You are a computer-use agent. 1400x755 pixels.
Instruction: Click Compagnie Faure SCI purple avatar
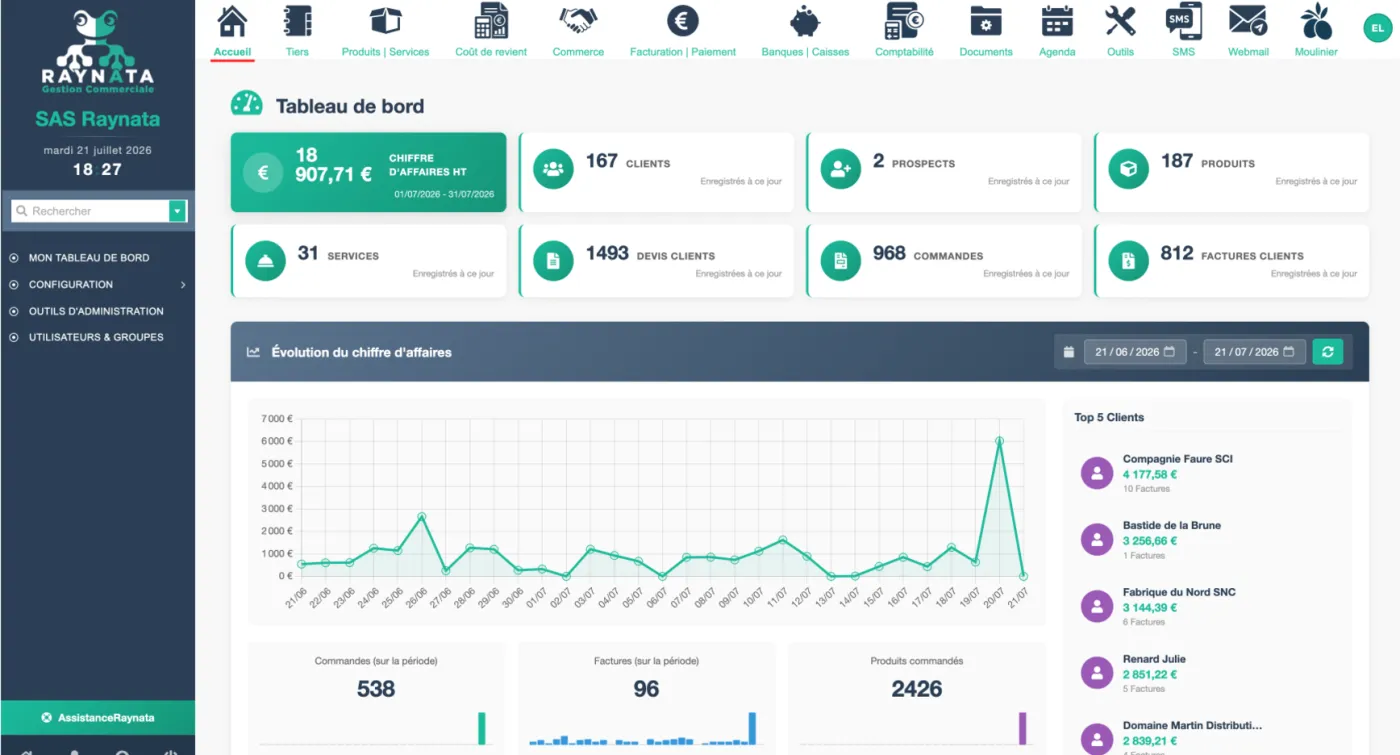[1097, 473]
